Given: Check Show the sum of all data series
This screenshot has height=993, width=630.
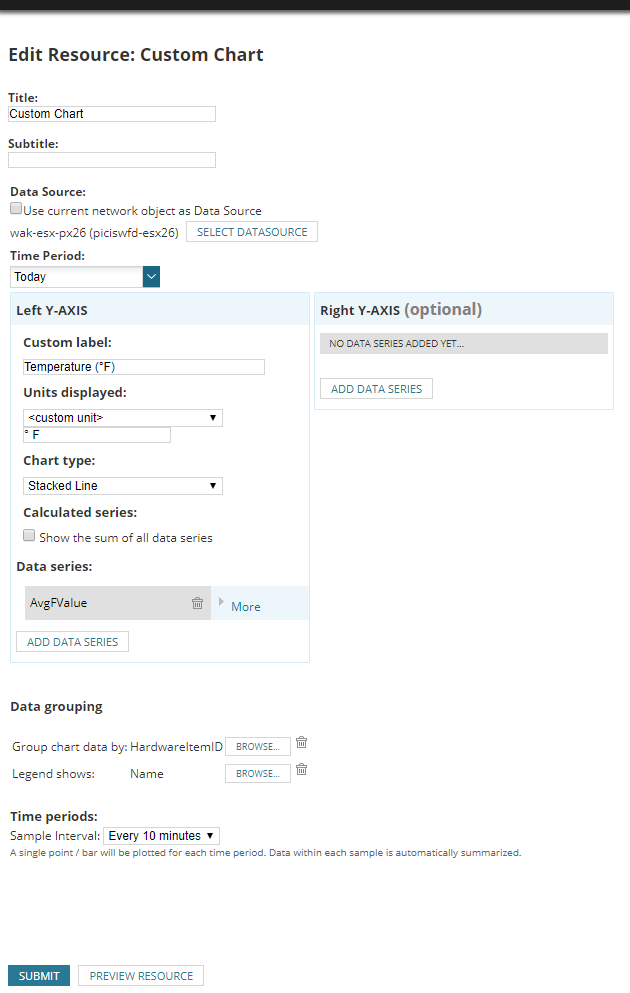Looking at the screenshot, I should (30, 536).
